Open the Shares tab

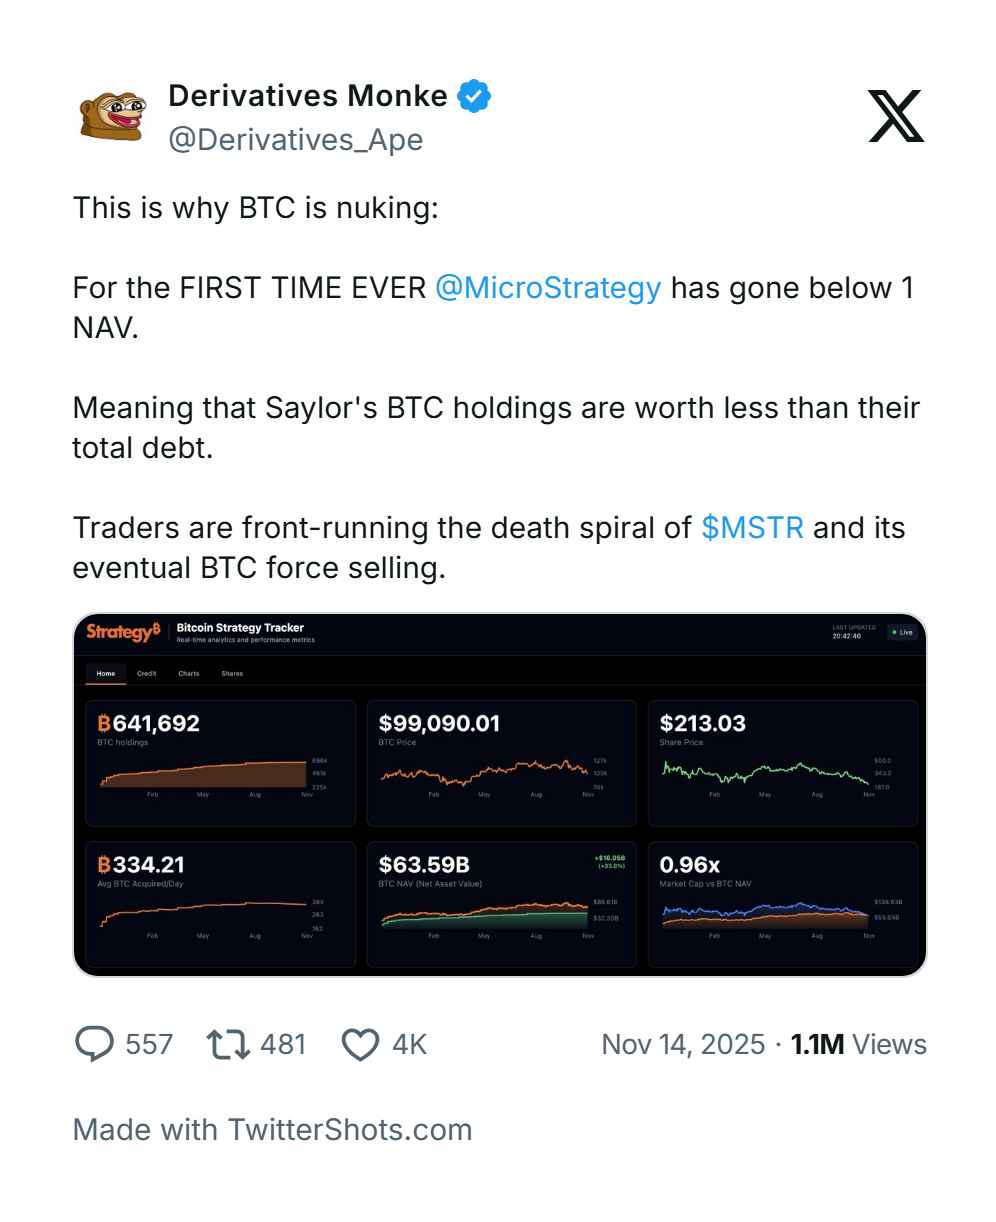(232, 673)
